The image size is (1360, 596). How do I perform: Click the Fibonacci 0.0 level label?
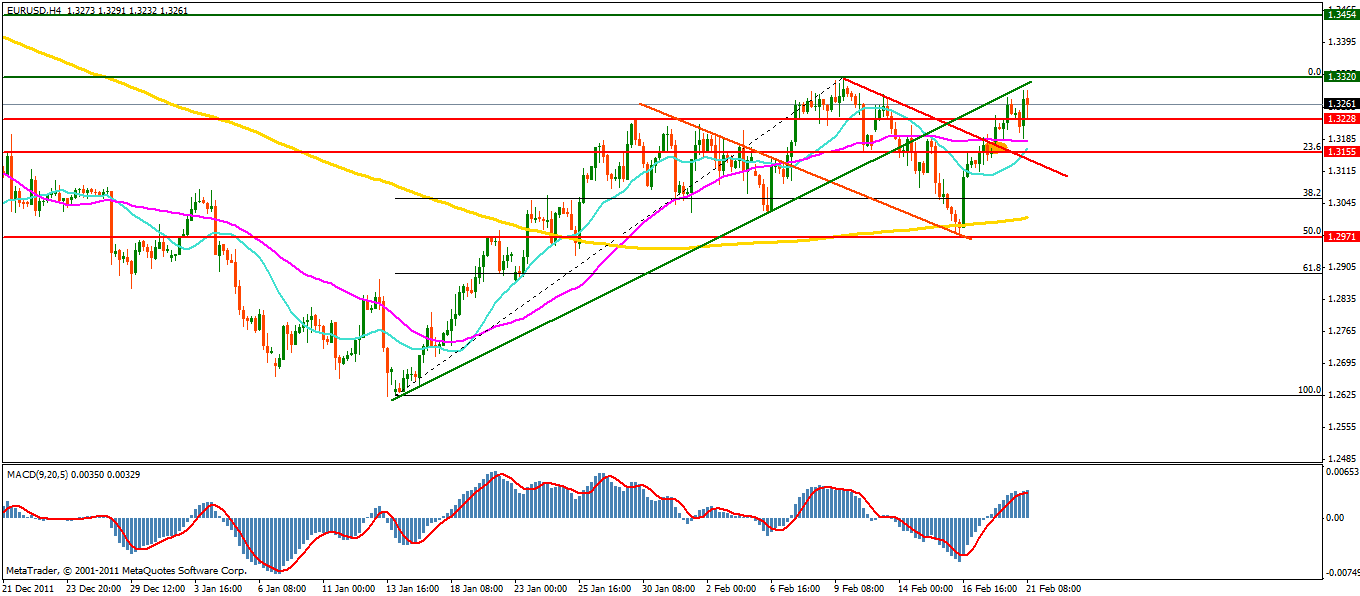click(x=1315, y=72)
